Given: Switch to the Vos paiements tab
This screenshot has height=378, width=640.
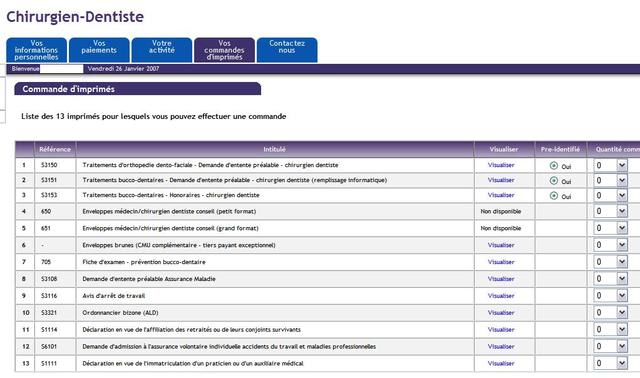Looking at the screenshot, I should point(99,50).
